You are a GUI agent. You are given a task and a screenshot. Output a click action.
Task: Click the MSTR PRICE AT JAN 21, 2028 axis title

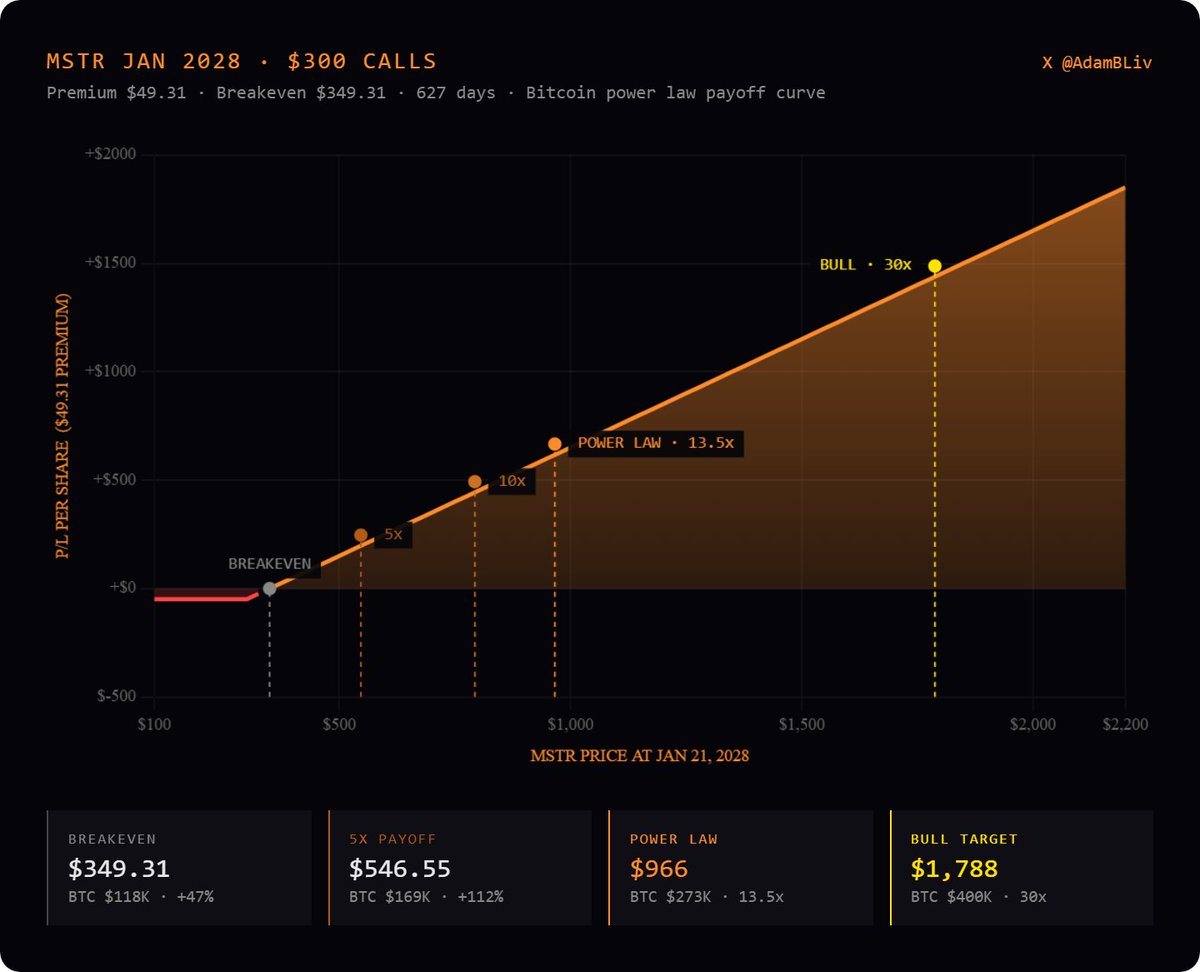coord(640,756)
